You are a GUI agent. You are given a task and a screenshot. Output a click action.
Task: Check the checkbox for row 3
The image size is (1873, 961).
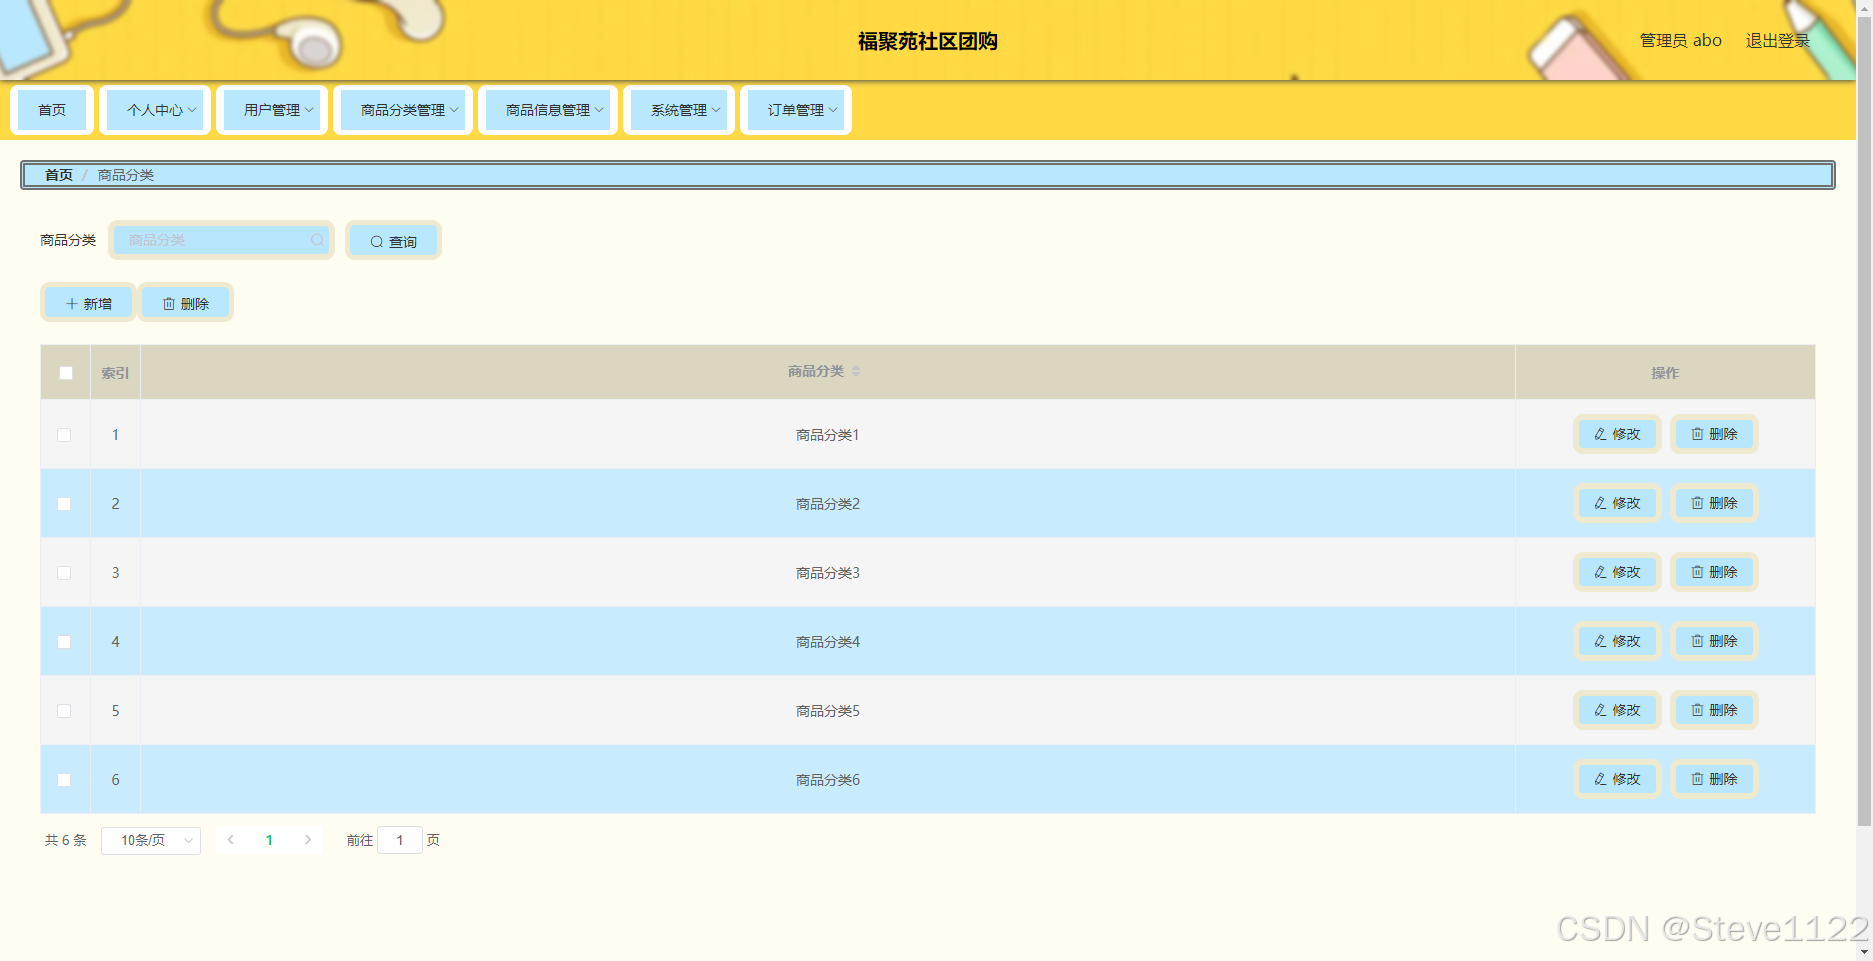tap(64, 573)
